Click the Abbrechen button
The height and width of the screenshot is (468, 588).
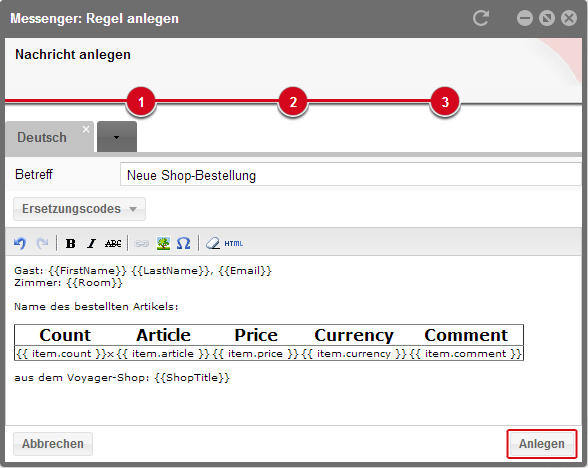click(53, 444)
